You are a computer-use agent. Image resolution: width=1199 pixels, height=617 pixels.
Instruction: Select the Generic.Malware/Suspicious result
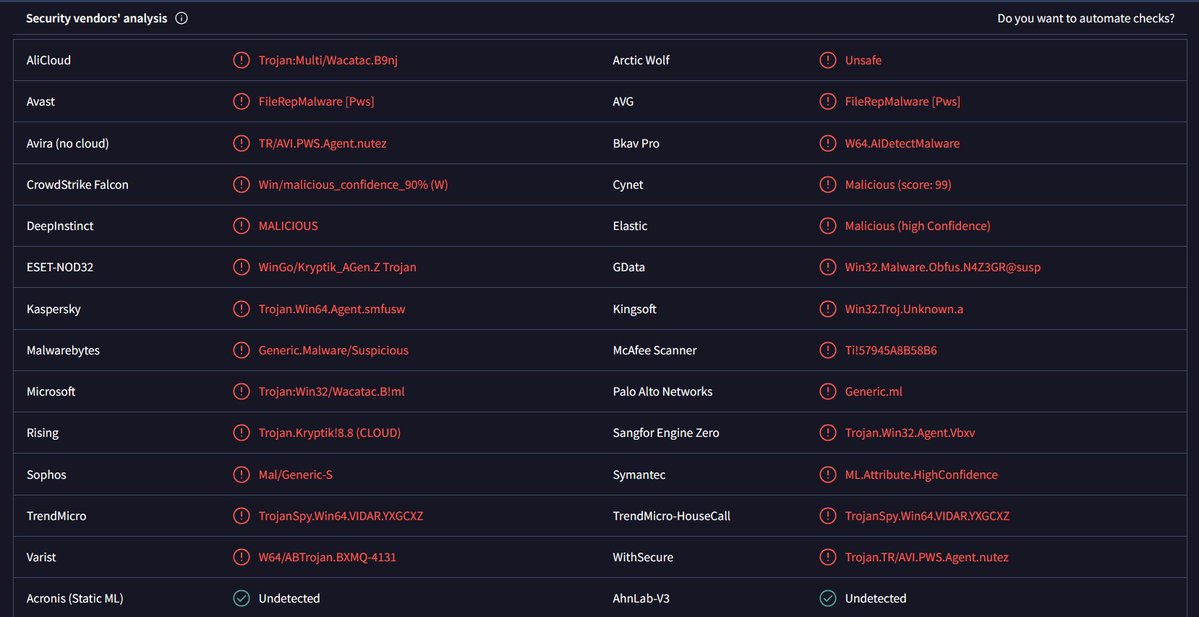333,350
